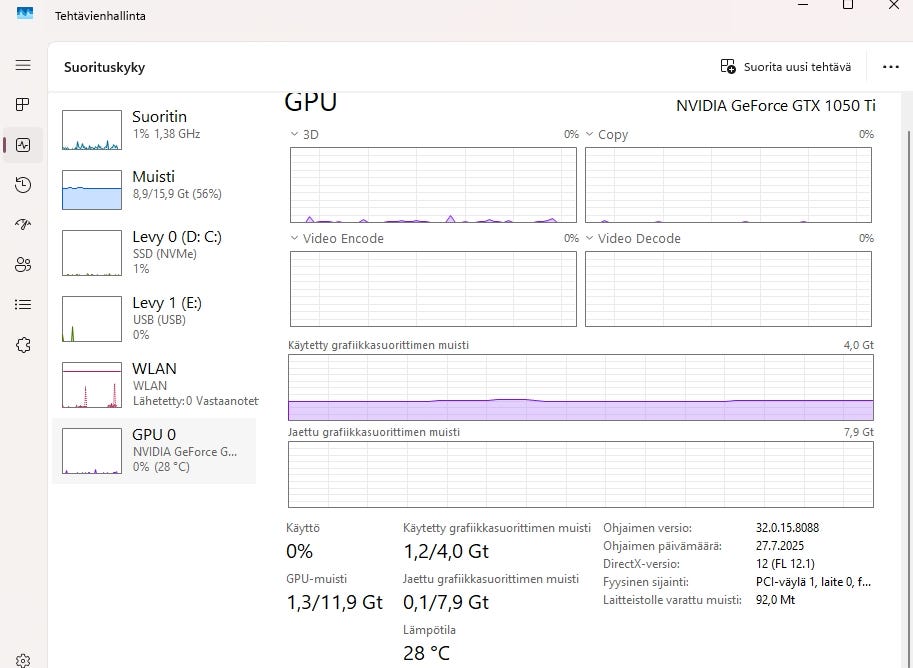Click the three-dot more options button
Viewport: 913px width, 668px height.
pyautogui.click(x=891, y=67)
